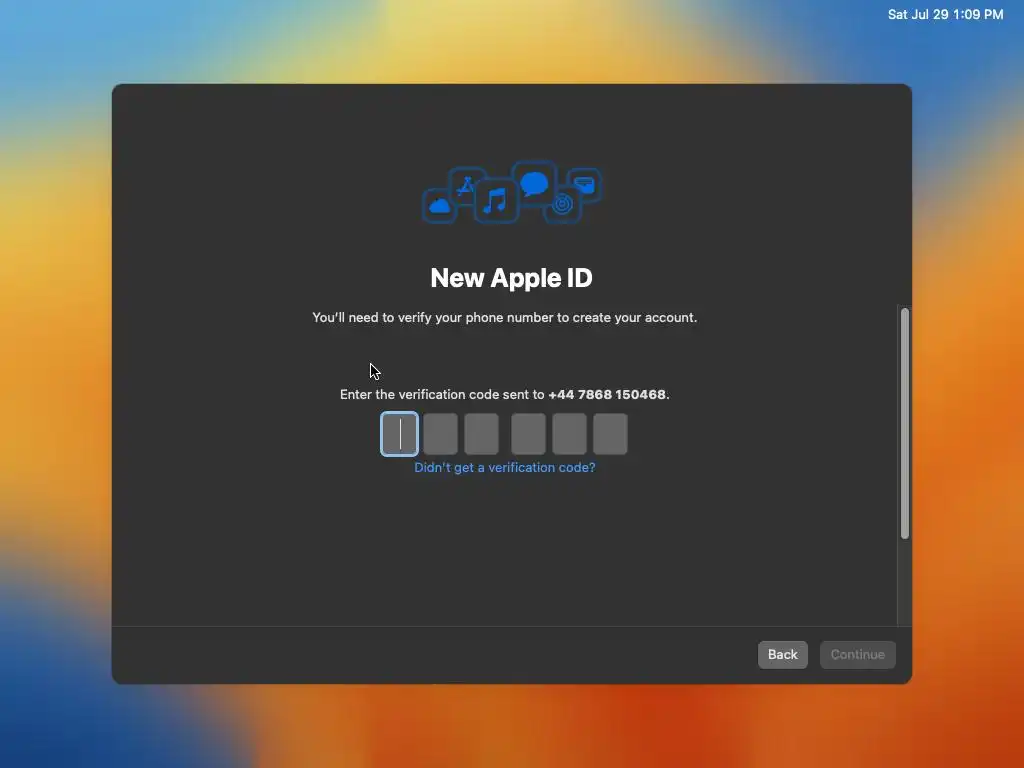Image resolution: width=1024 pixels, height=768 pixels.
Task: Go back with the Back button
Action: [782, 654]
